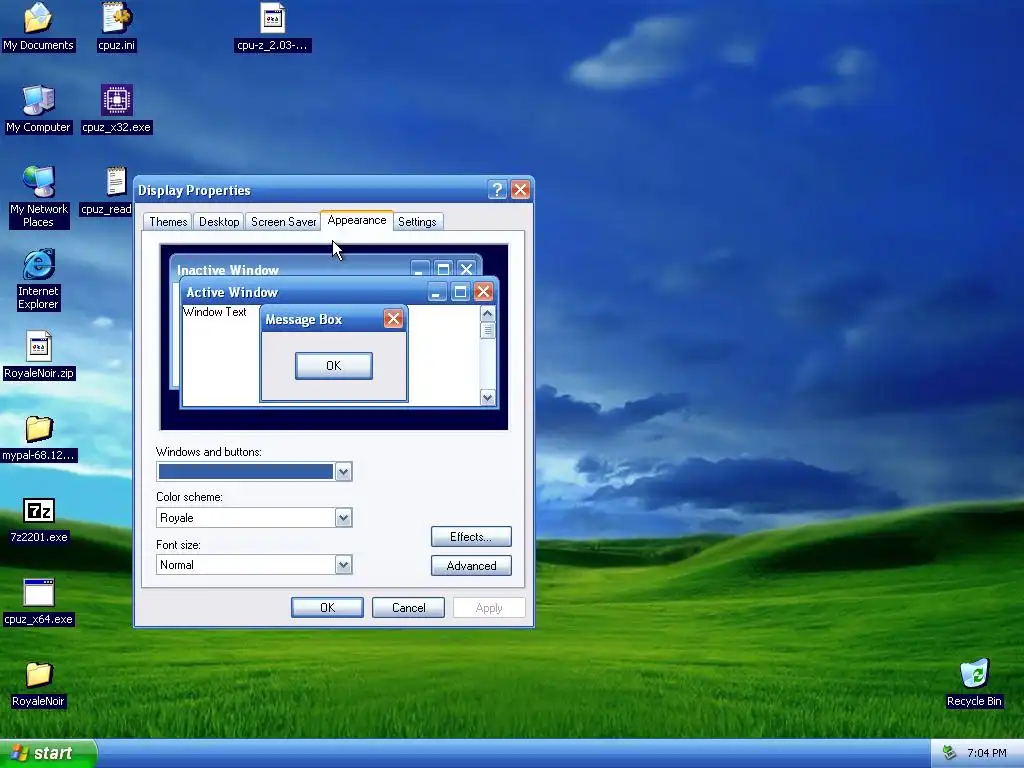
Task: Click the preview scrollbar up arrow
Action: 487,314
